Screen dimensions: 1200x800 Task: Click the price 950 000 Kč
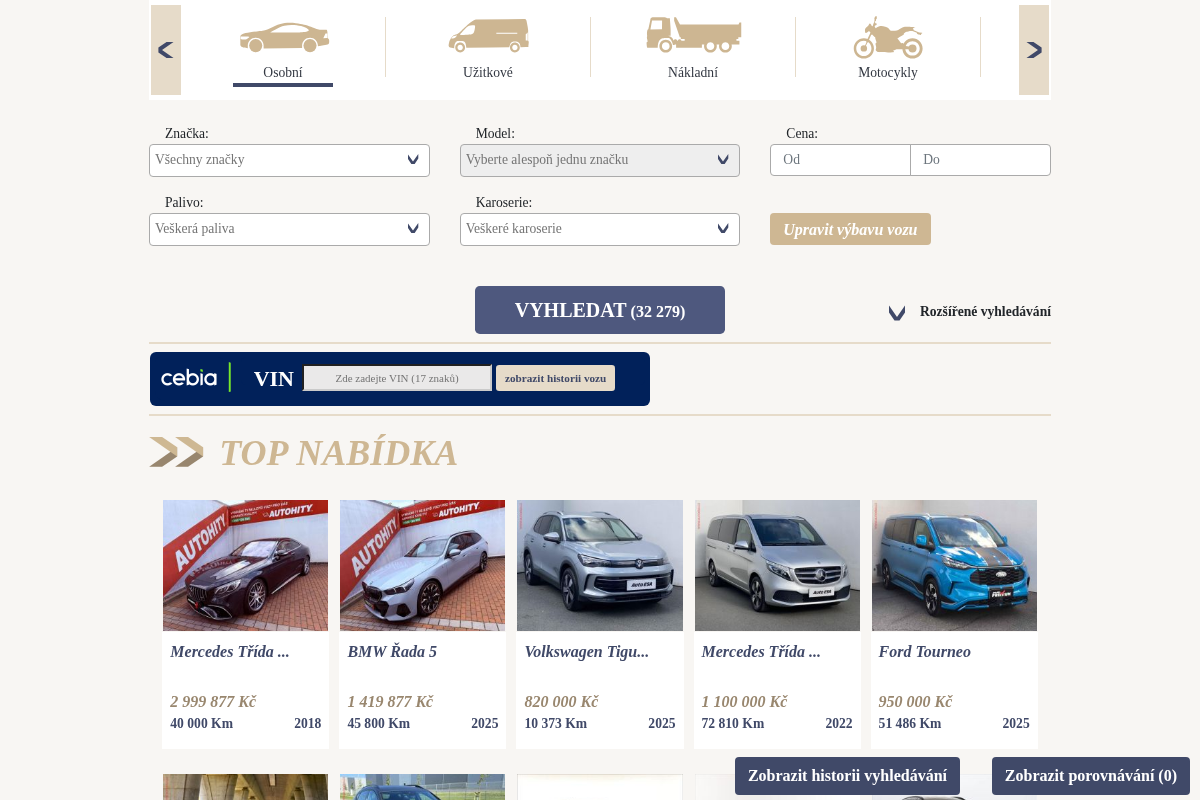pos(915,702)
